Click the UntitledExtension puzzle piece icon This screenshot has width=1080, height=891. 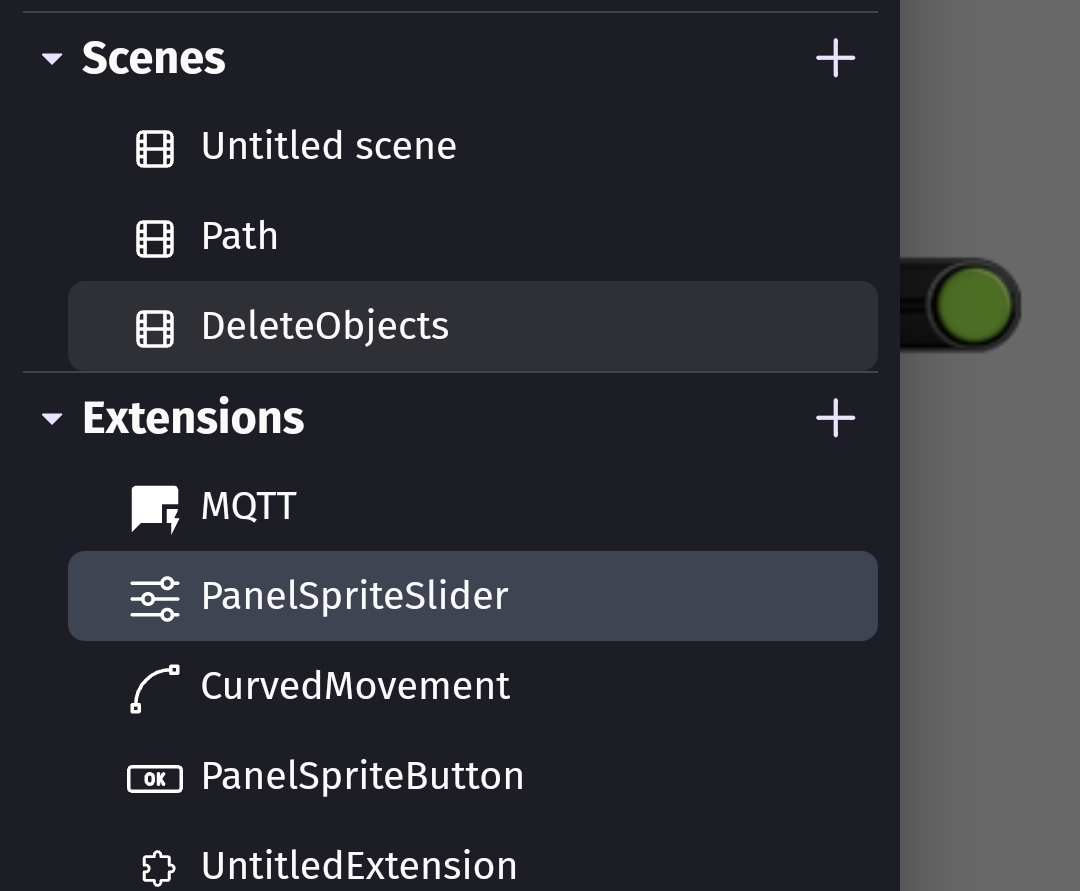tap(158, 868)
